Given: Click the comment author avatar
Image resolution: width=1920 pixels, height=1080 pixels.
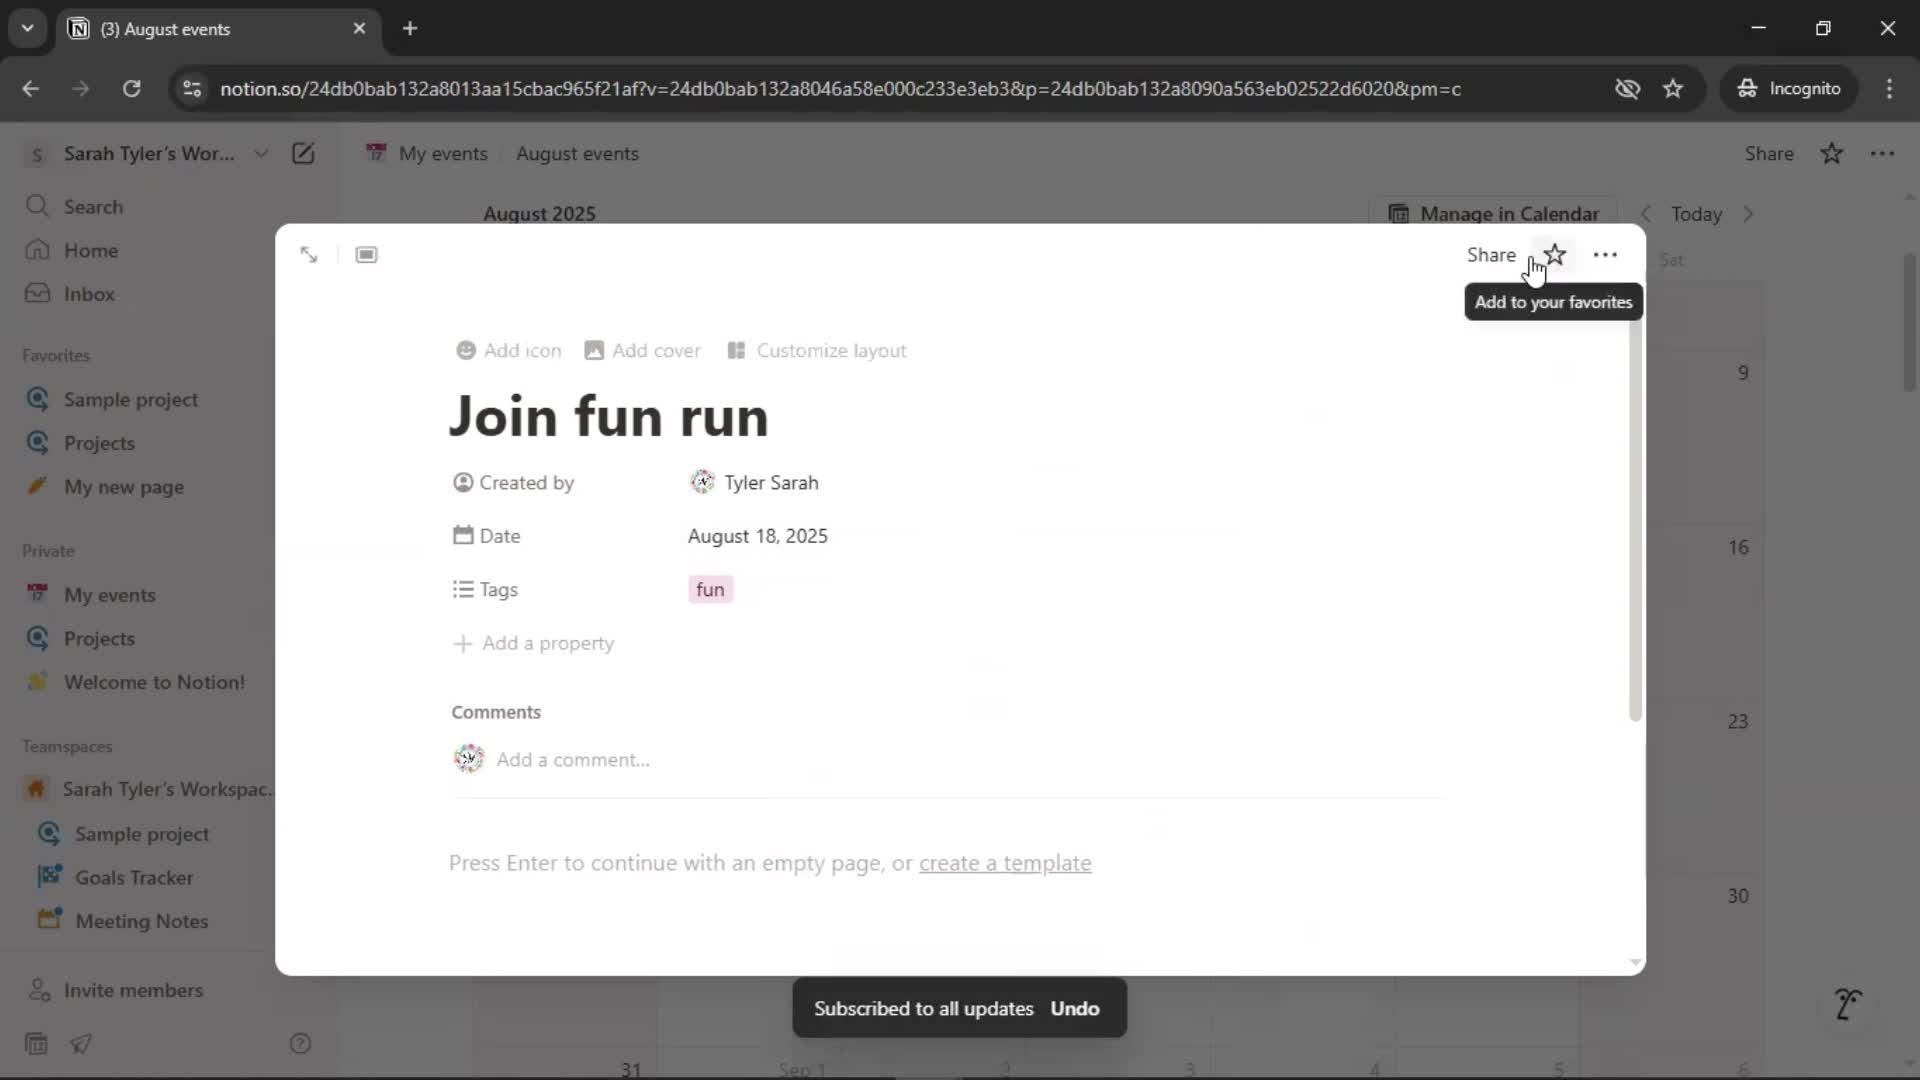Looking at the screenshot, I should point(469,759).
